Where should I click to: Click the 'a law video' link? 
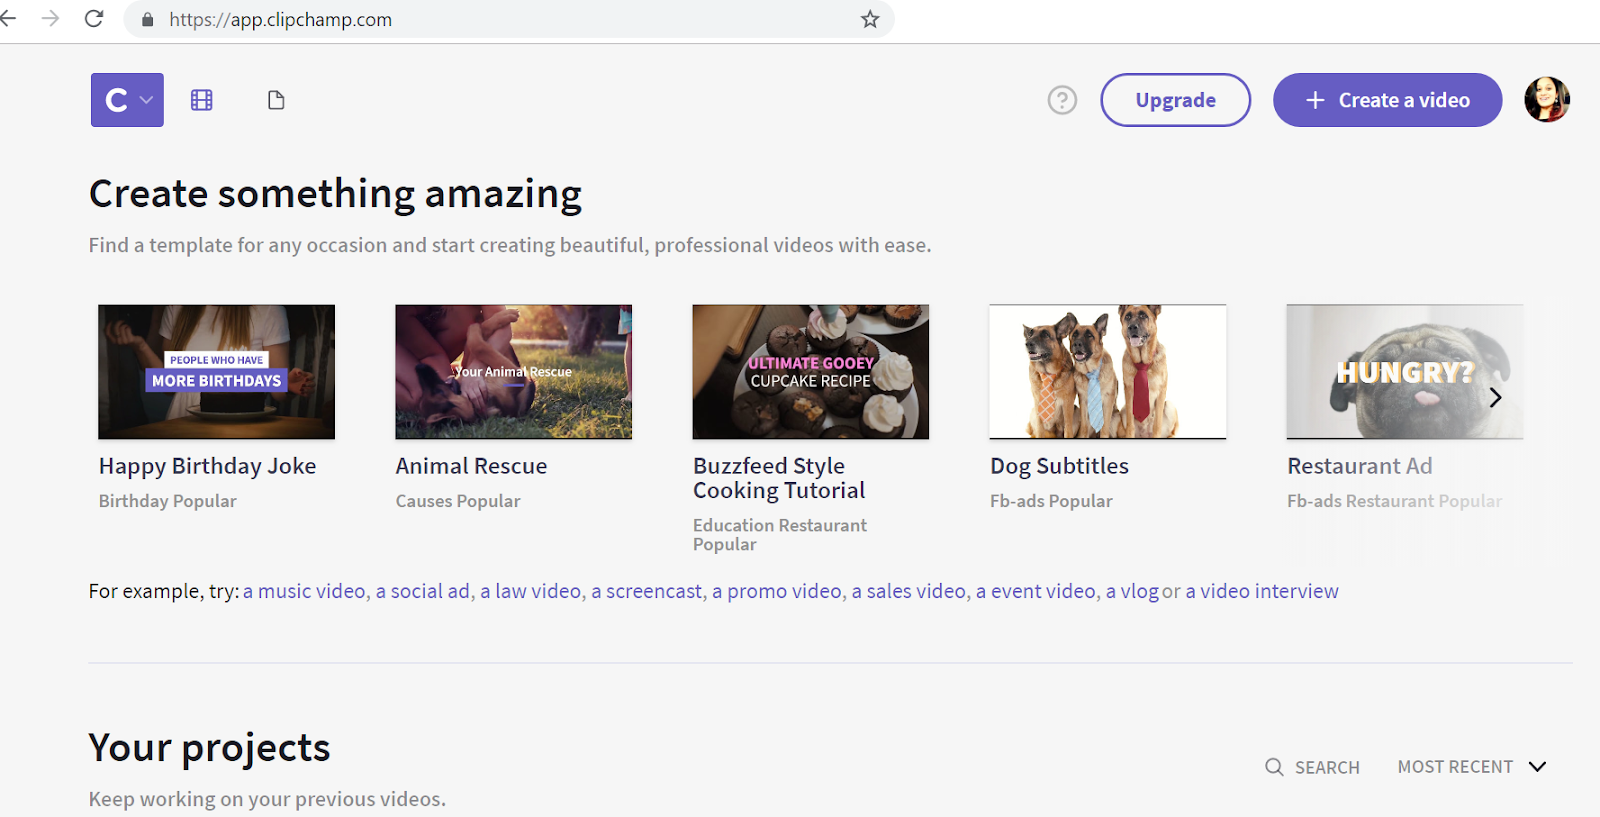(x=531, y=591)
